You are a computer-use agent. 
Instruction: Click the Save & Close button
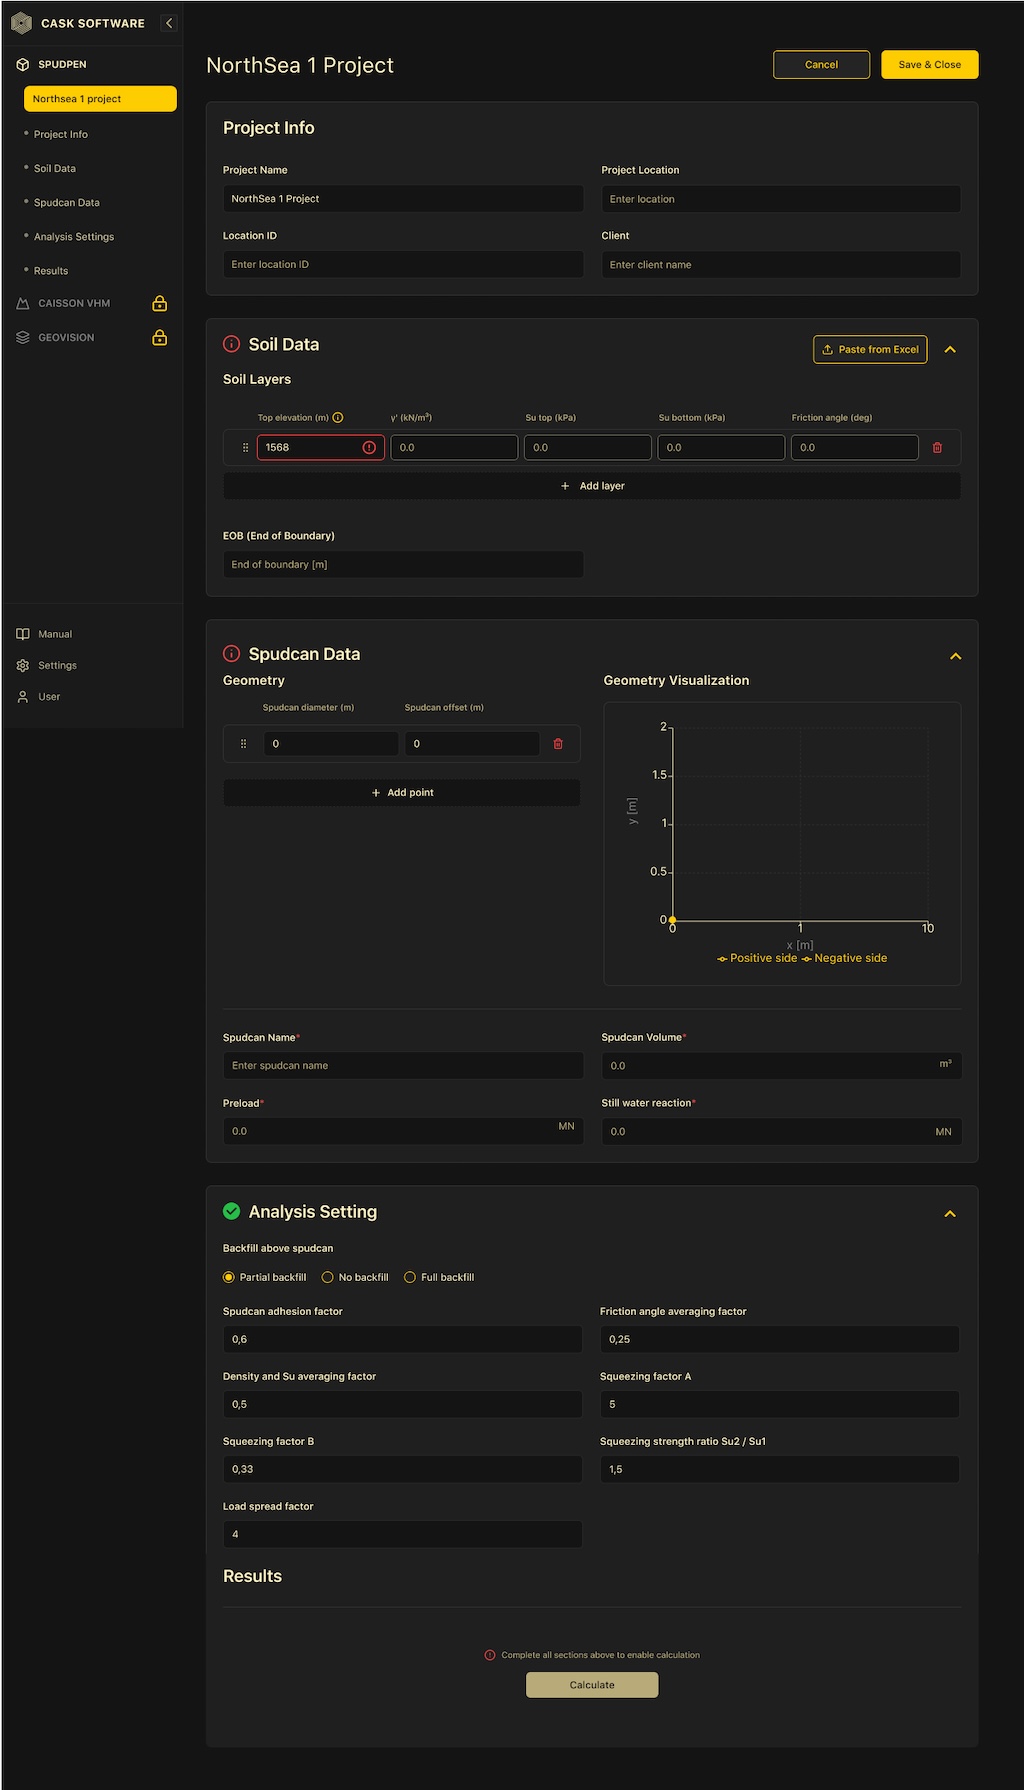[x=929, y=65]
